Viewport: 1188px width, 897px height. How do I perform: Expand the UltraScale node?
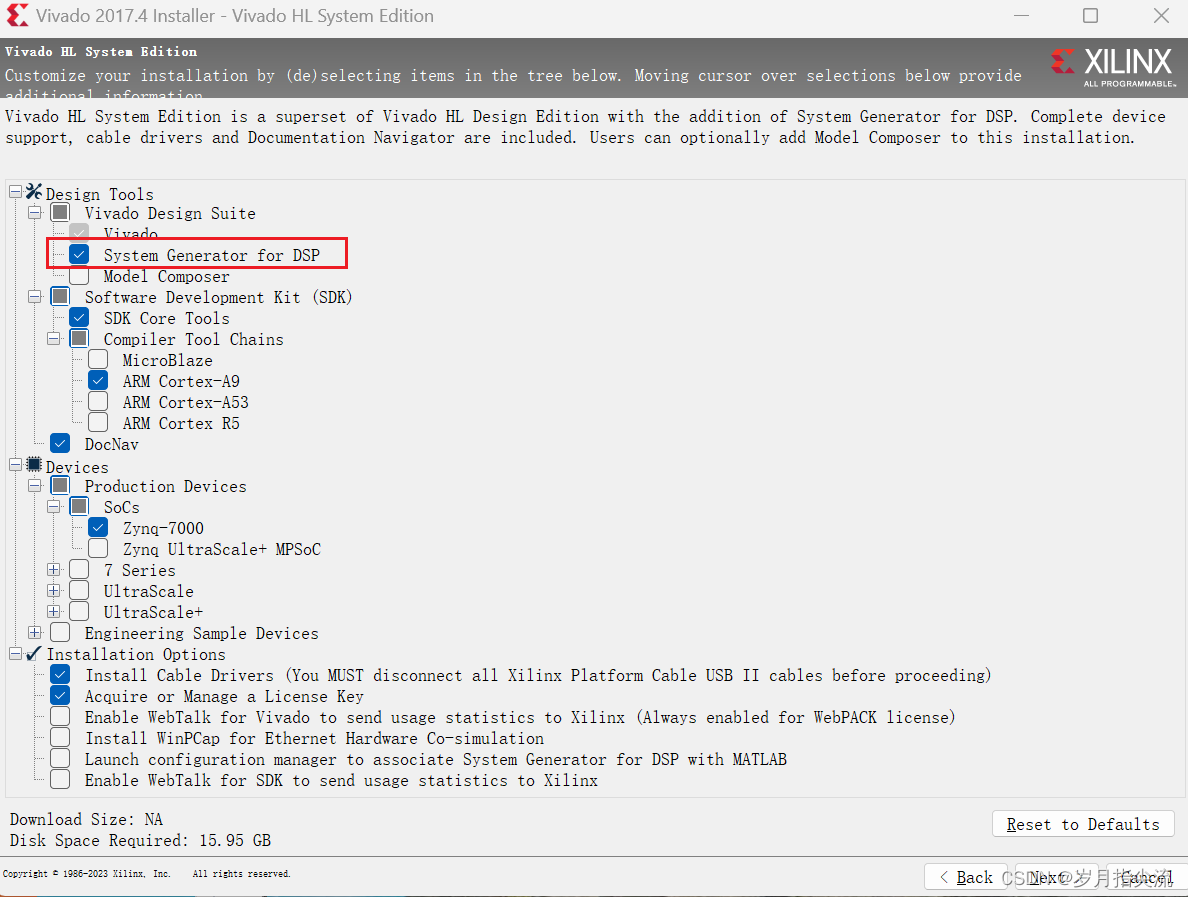pos(53,590)
